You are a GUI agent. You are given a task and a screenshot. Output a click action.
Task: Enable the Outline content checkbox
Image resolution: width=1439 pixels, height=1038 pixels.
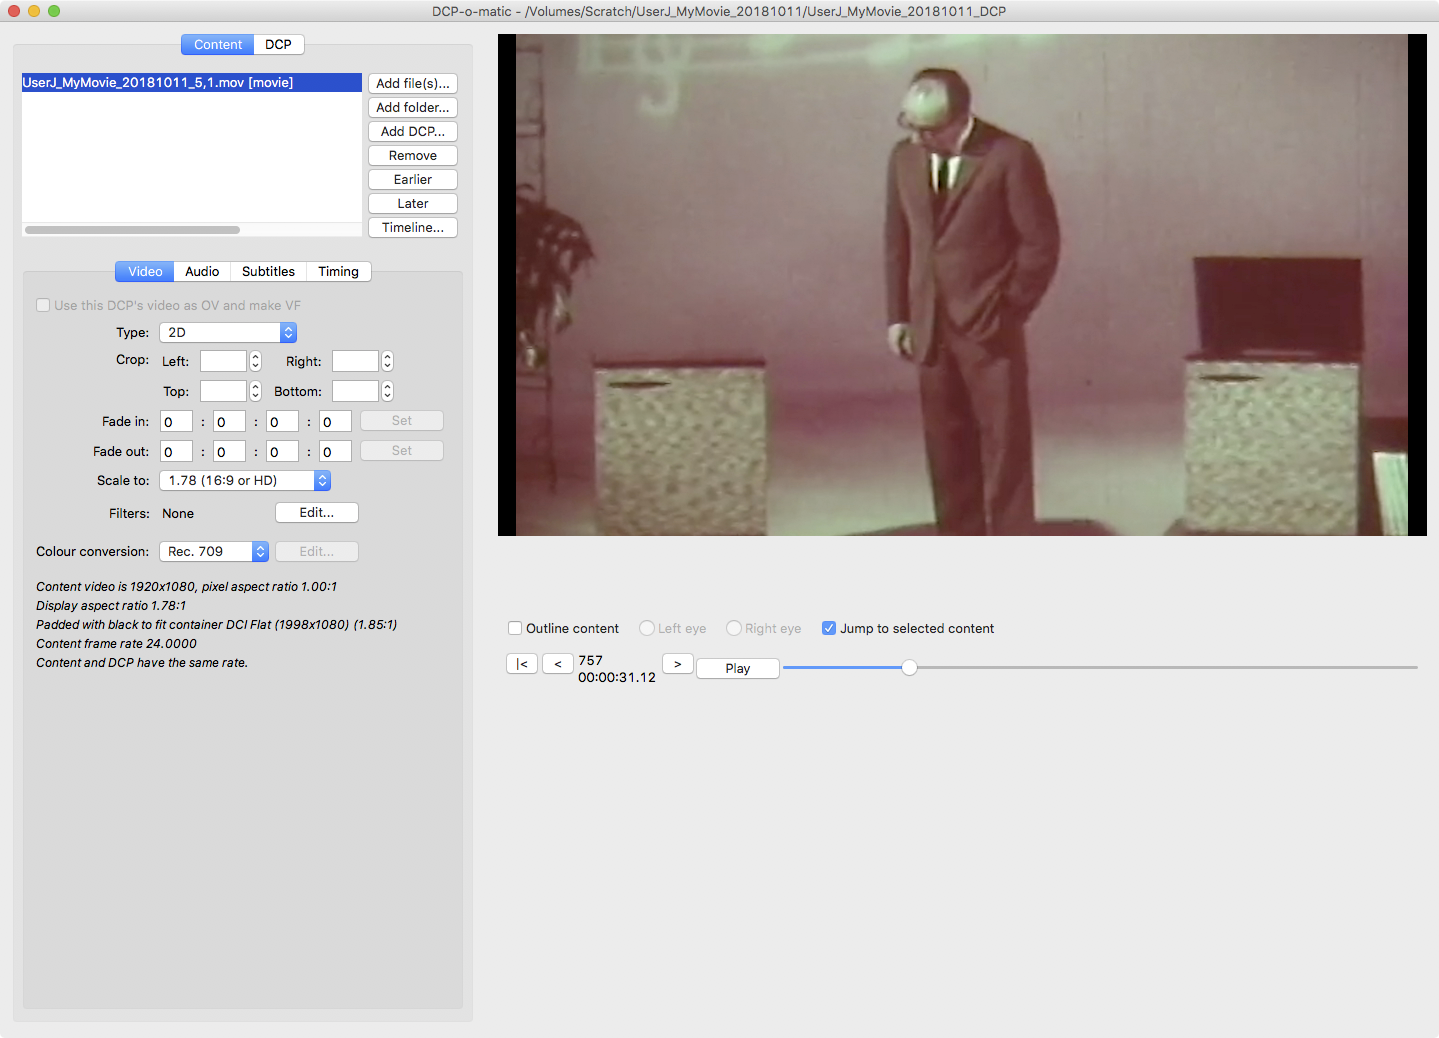click(515, 628)
